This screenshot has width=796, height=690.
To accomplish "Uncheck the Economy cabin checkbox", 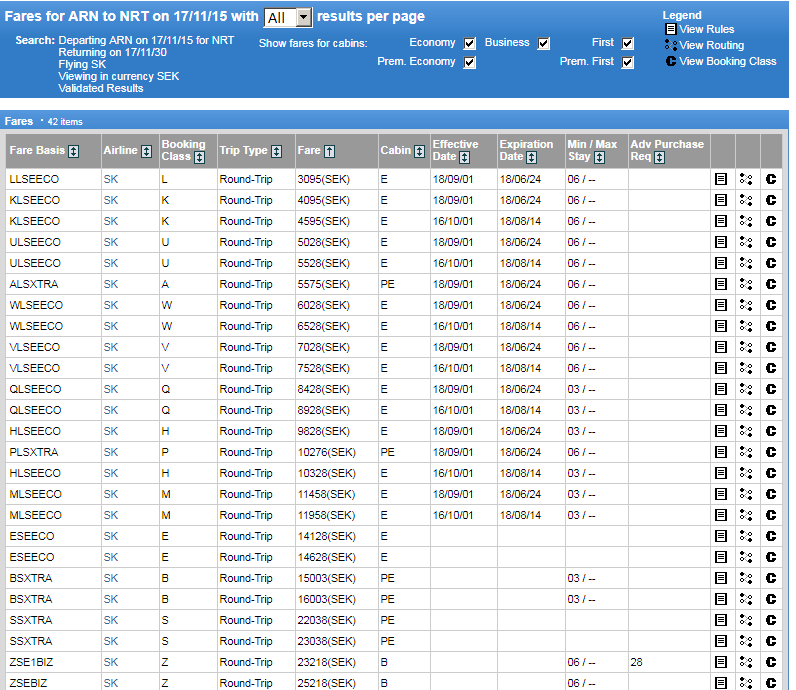I will pyautogui.click(x=470, y=44).
